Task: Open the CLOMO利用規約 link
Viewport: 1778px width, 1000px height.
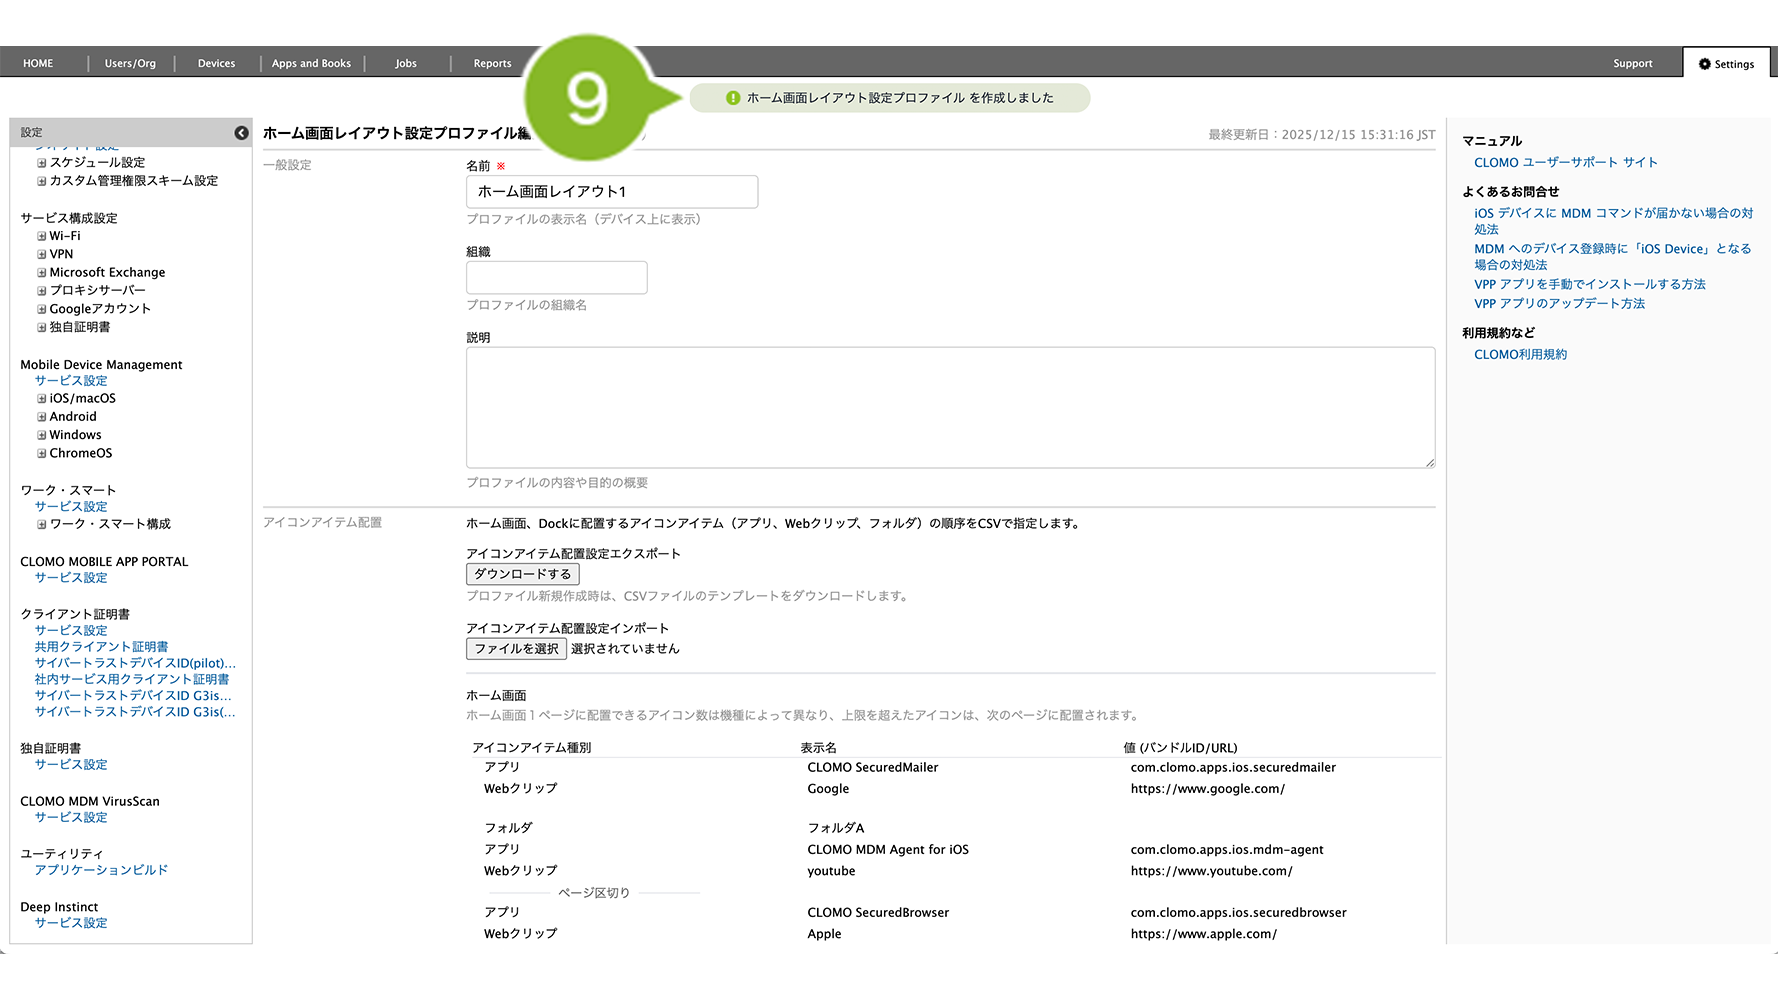Action: [1520, 355]
